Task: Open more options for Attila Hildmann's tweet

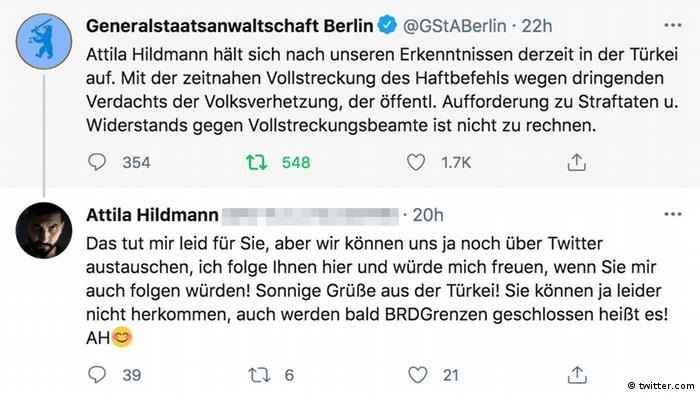Action: pyautogui.click(x=673, y=214)
